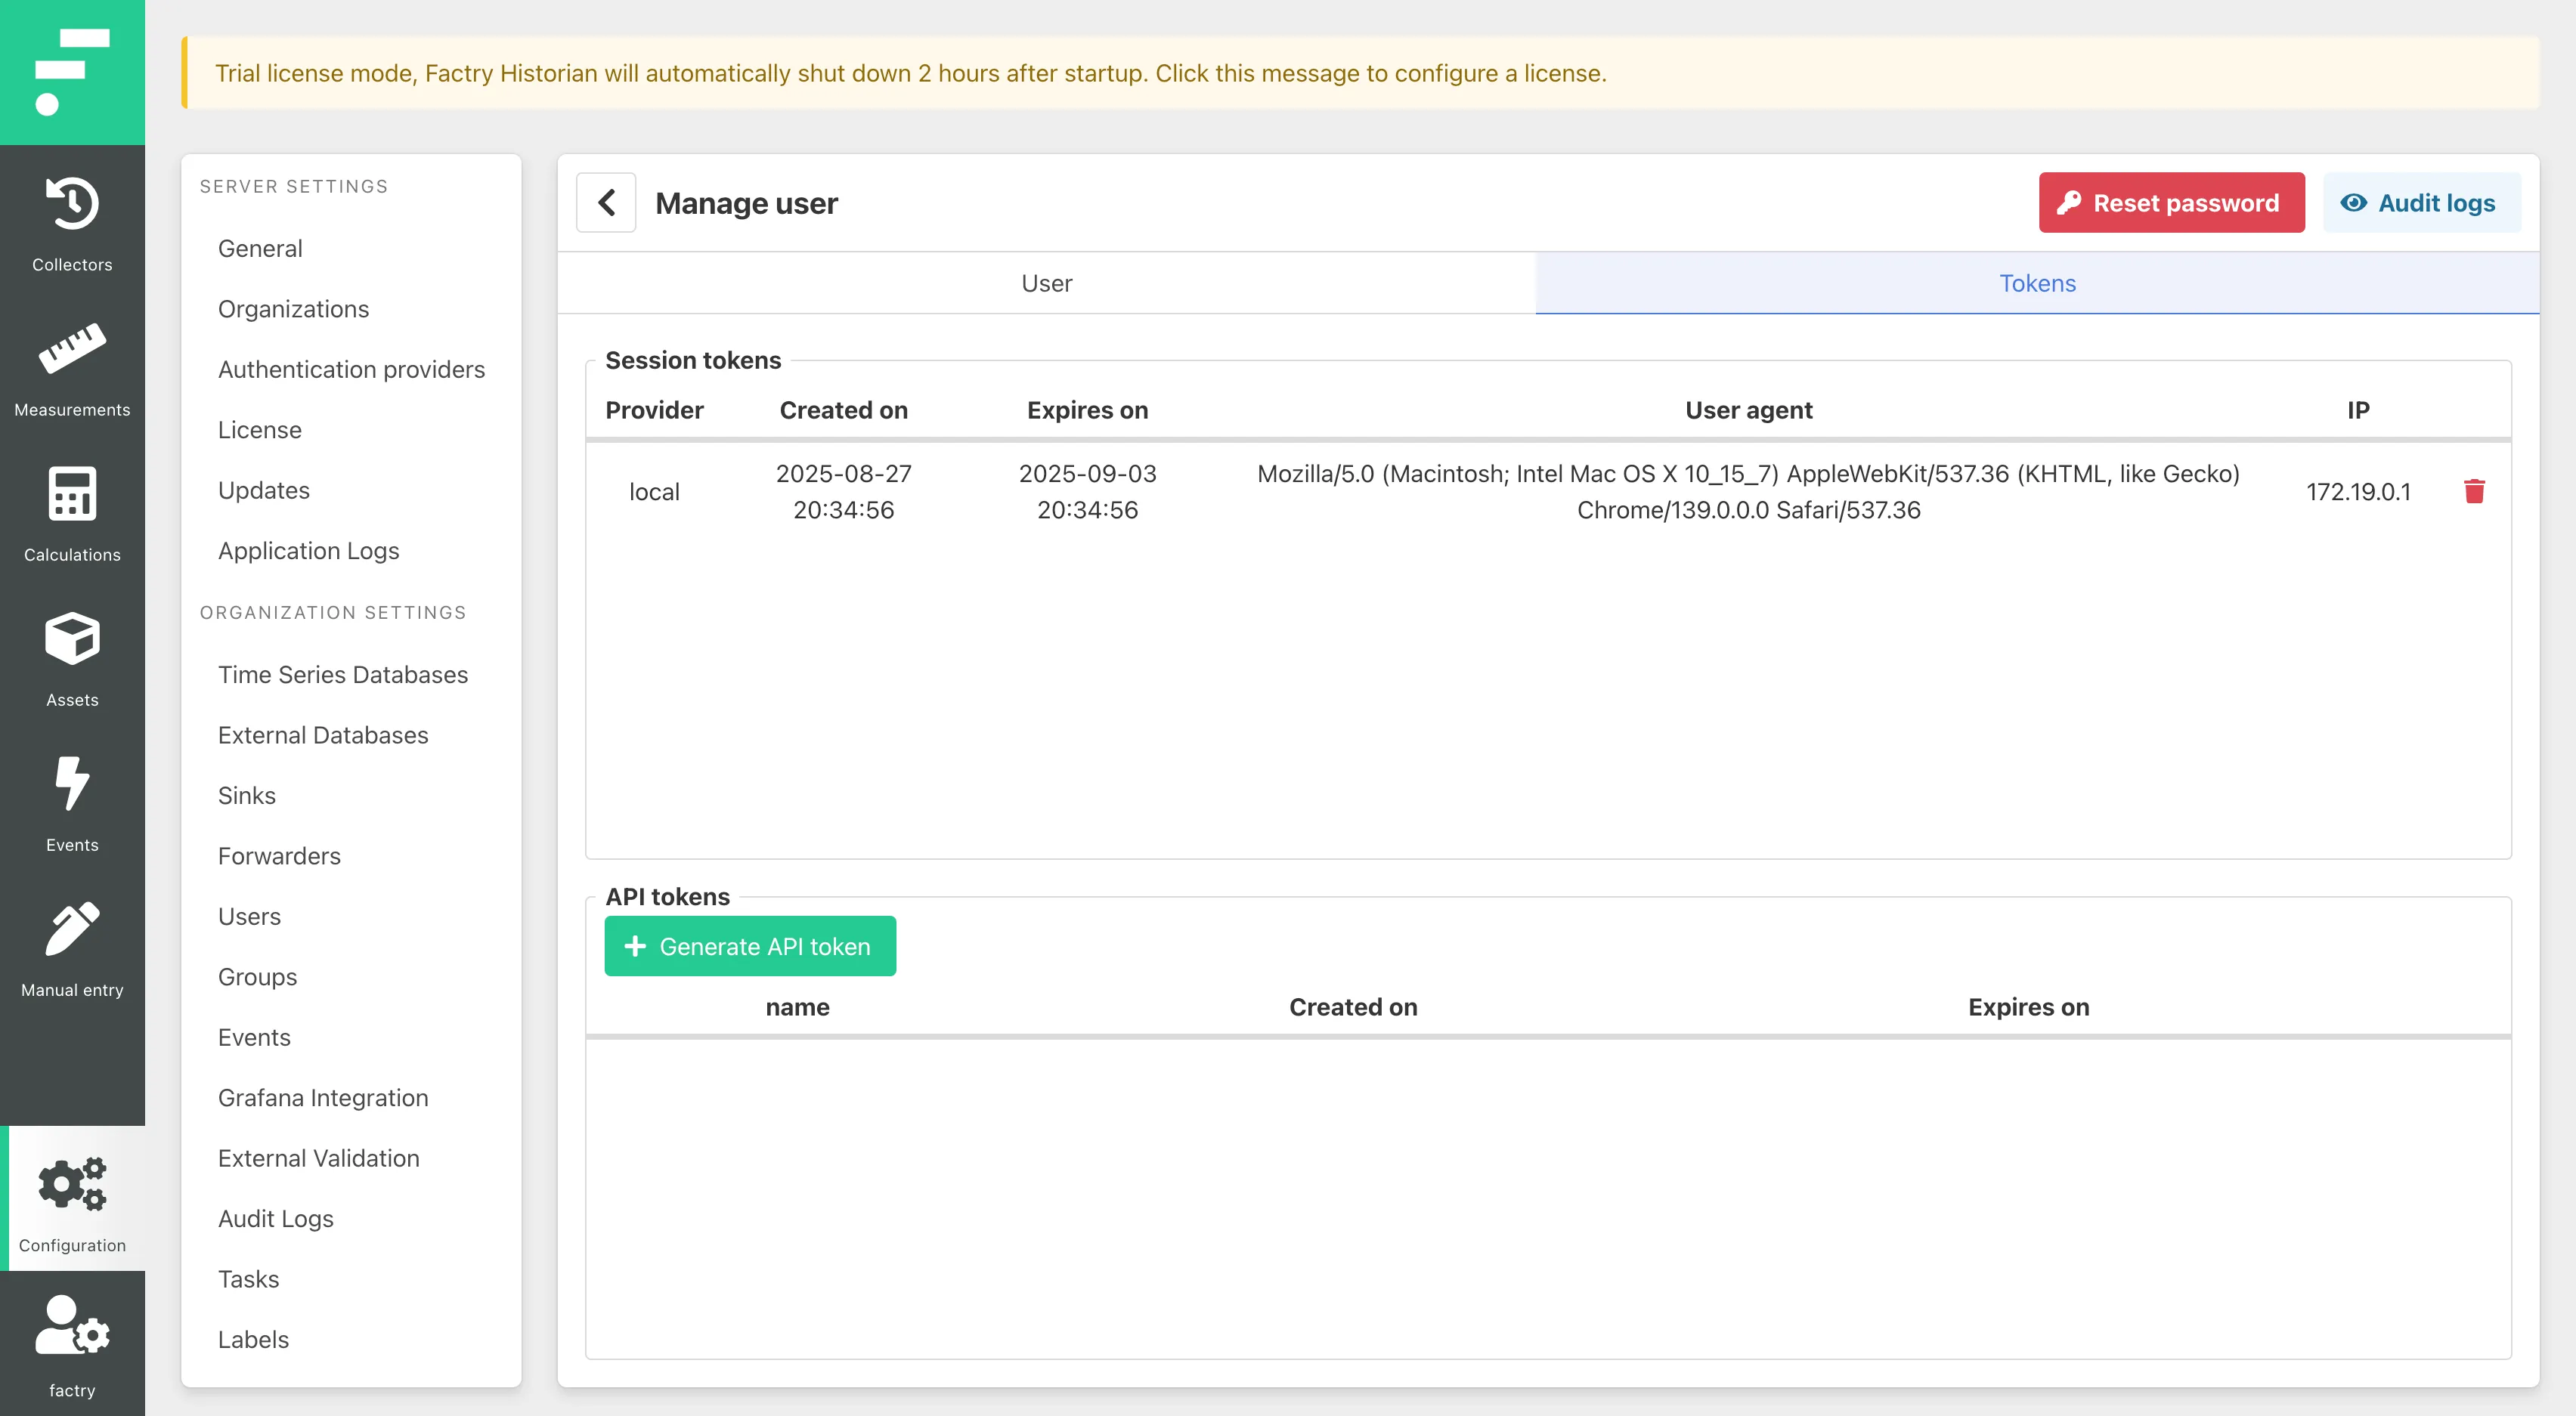Open Authentication providers settings
This screenshot has height=1416, width=2576.
tap(351, 369)
